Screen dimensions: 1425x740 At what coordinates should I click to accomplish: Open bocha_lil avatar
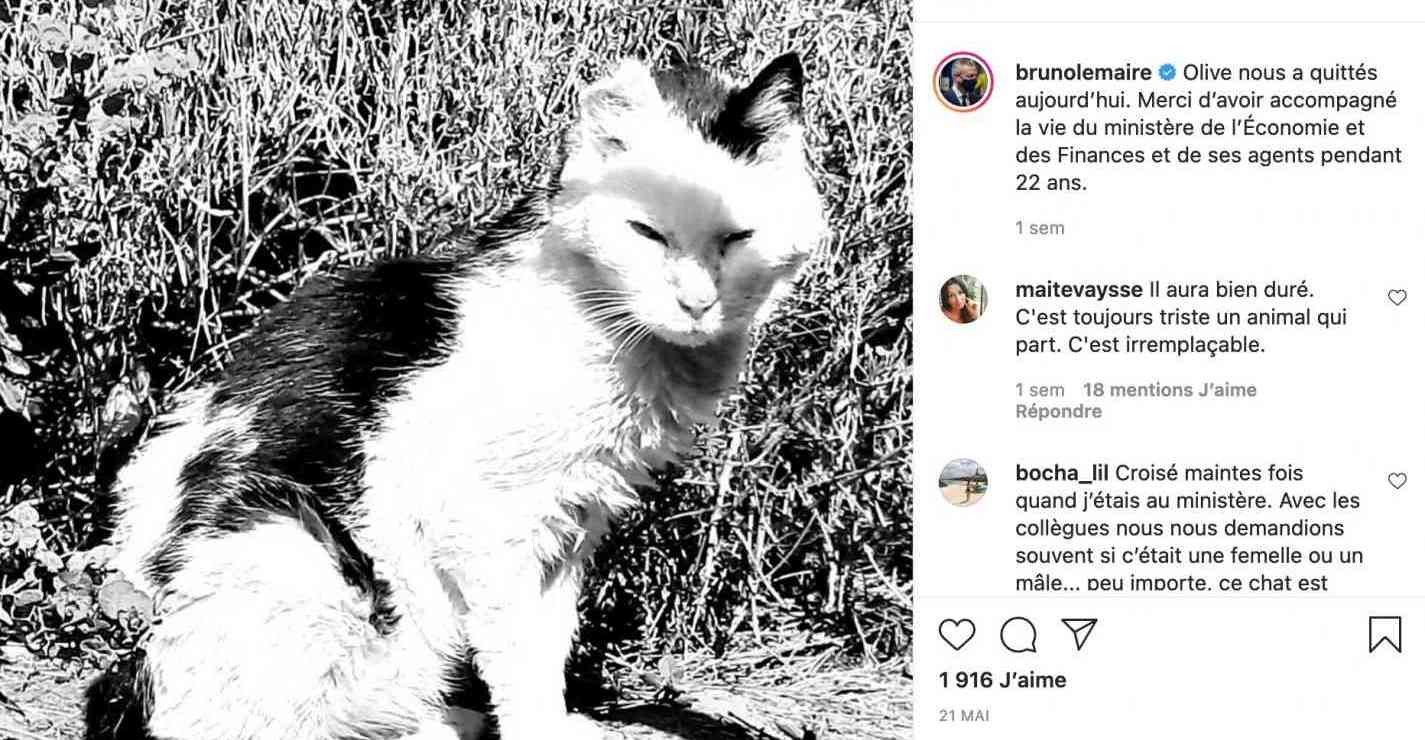click(x=963, y=483)
